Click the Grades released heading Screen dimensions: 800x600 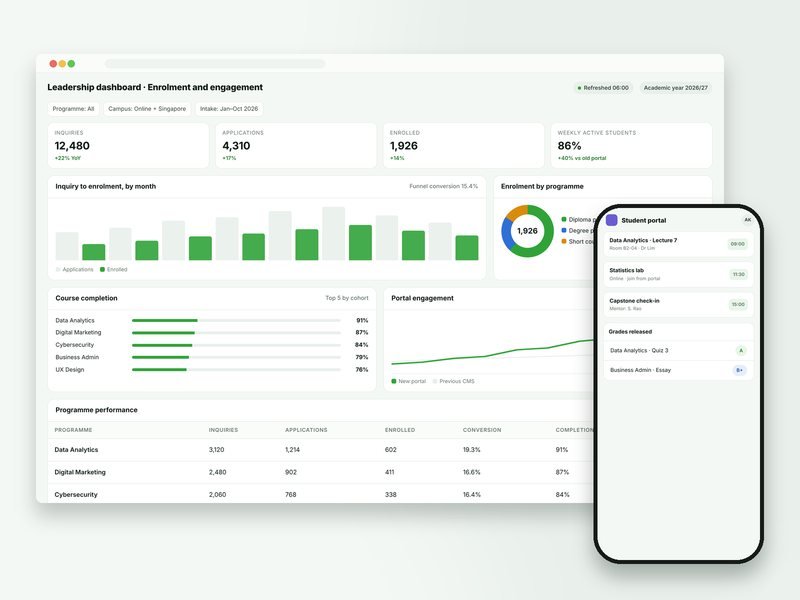pos(630,332)
